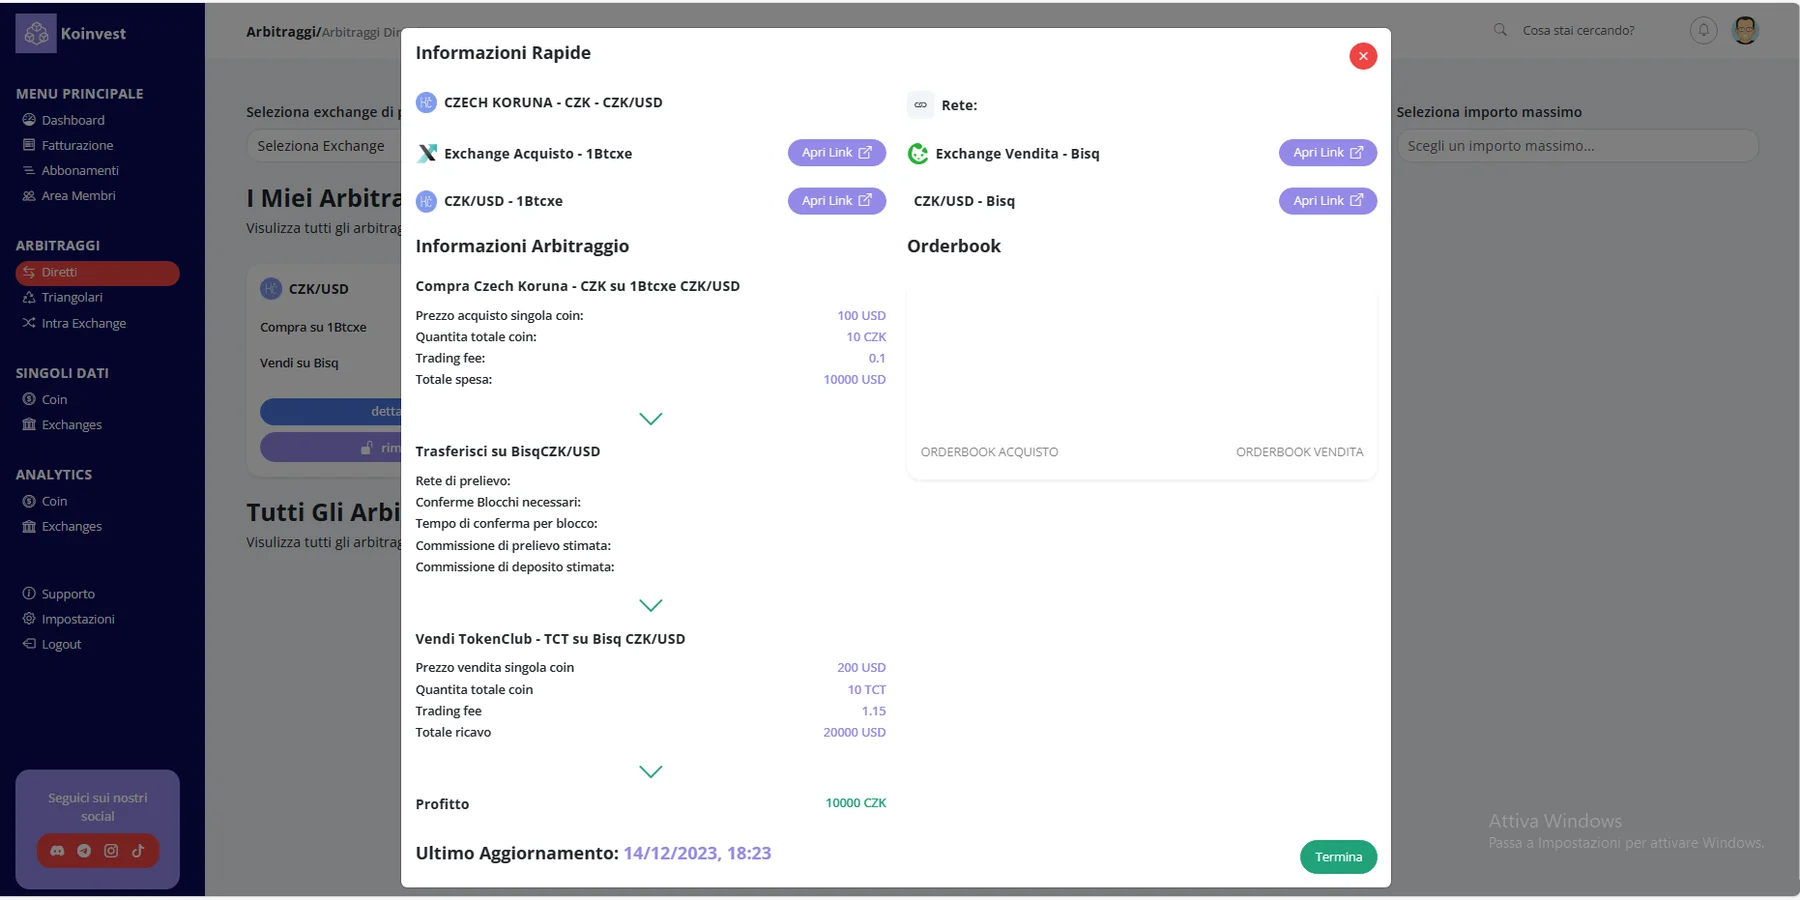Open Intra Exchange menu item
Image resolution: width=1800 pixels, height=900 pixels.
pos(84,324)
